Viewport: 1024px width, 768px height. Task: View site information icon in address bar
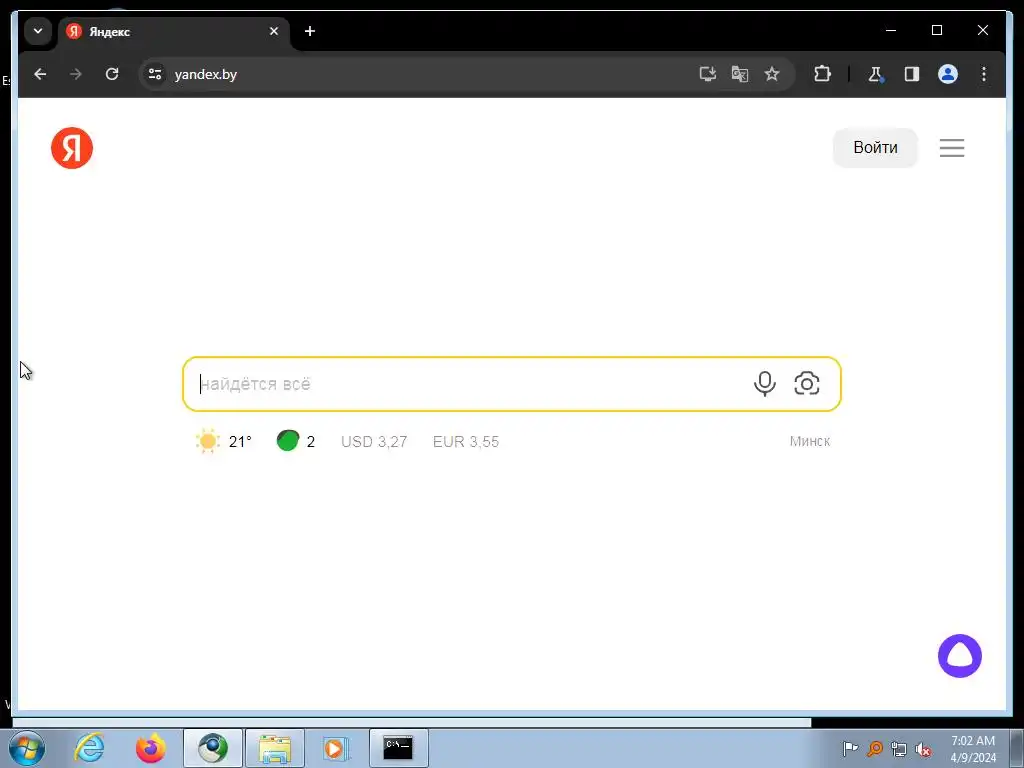point(155,74)
